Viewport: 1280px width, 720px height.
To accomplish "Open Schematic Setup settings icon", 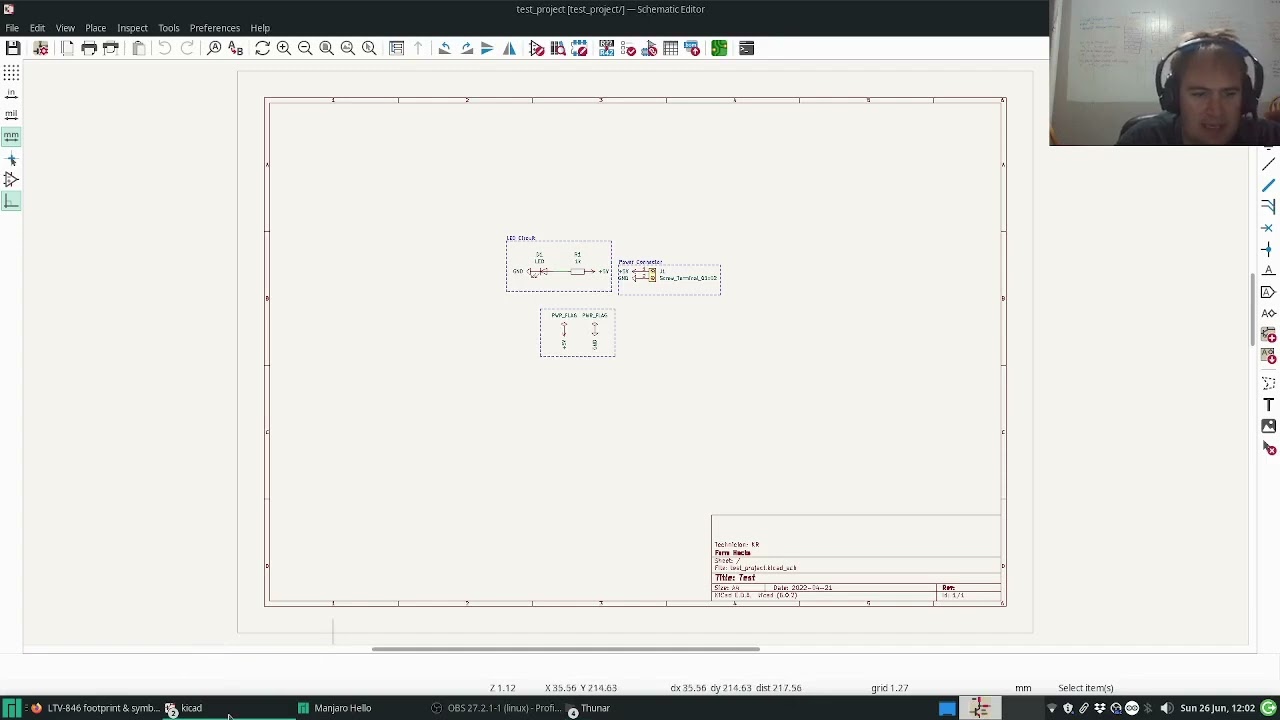I will (41, 48).
